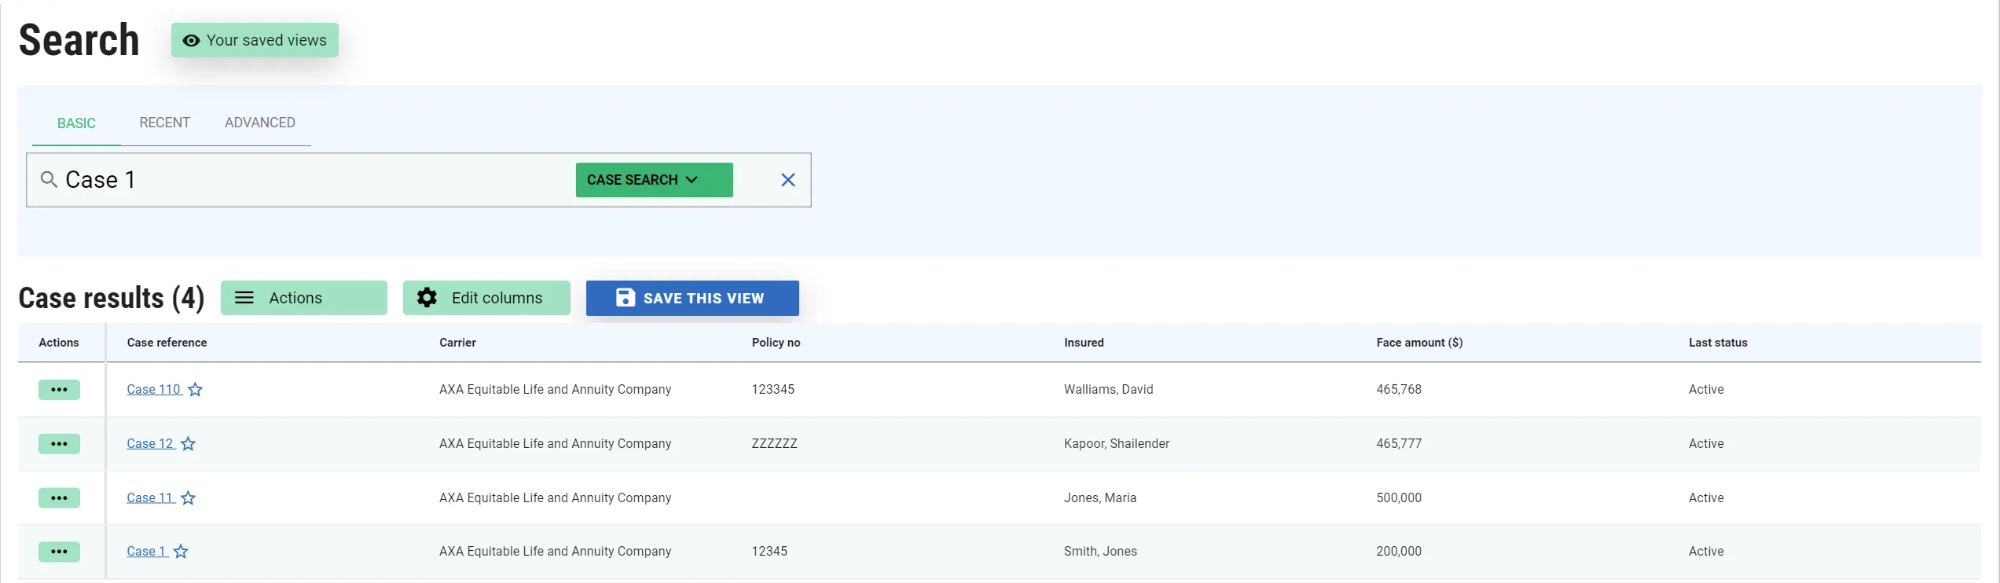2000x583 pixels.
Task: Clear the search with the X icon
Action: click(788, 180)
